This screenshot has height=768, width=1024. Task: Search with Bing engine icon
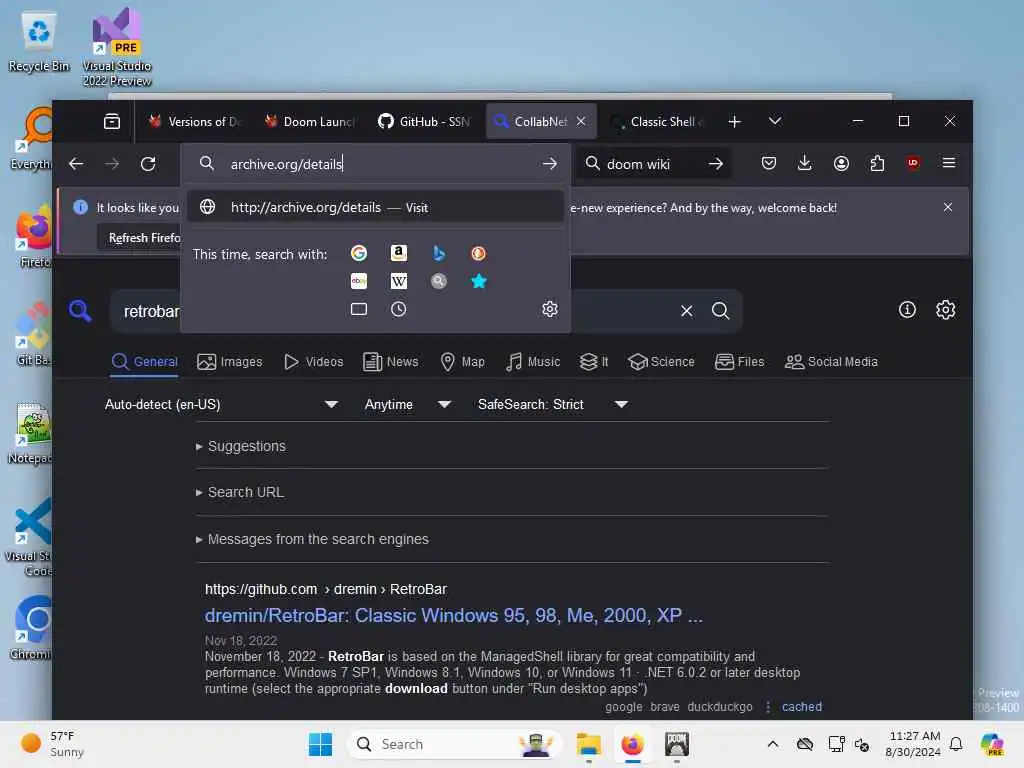439,253
